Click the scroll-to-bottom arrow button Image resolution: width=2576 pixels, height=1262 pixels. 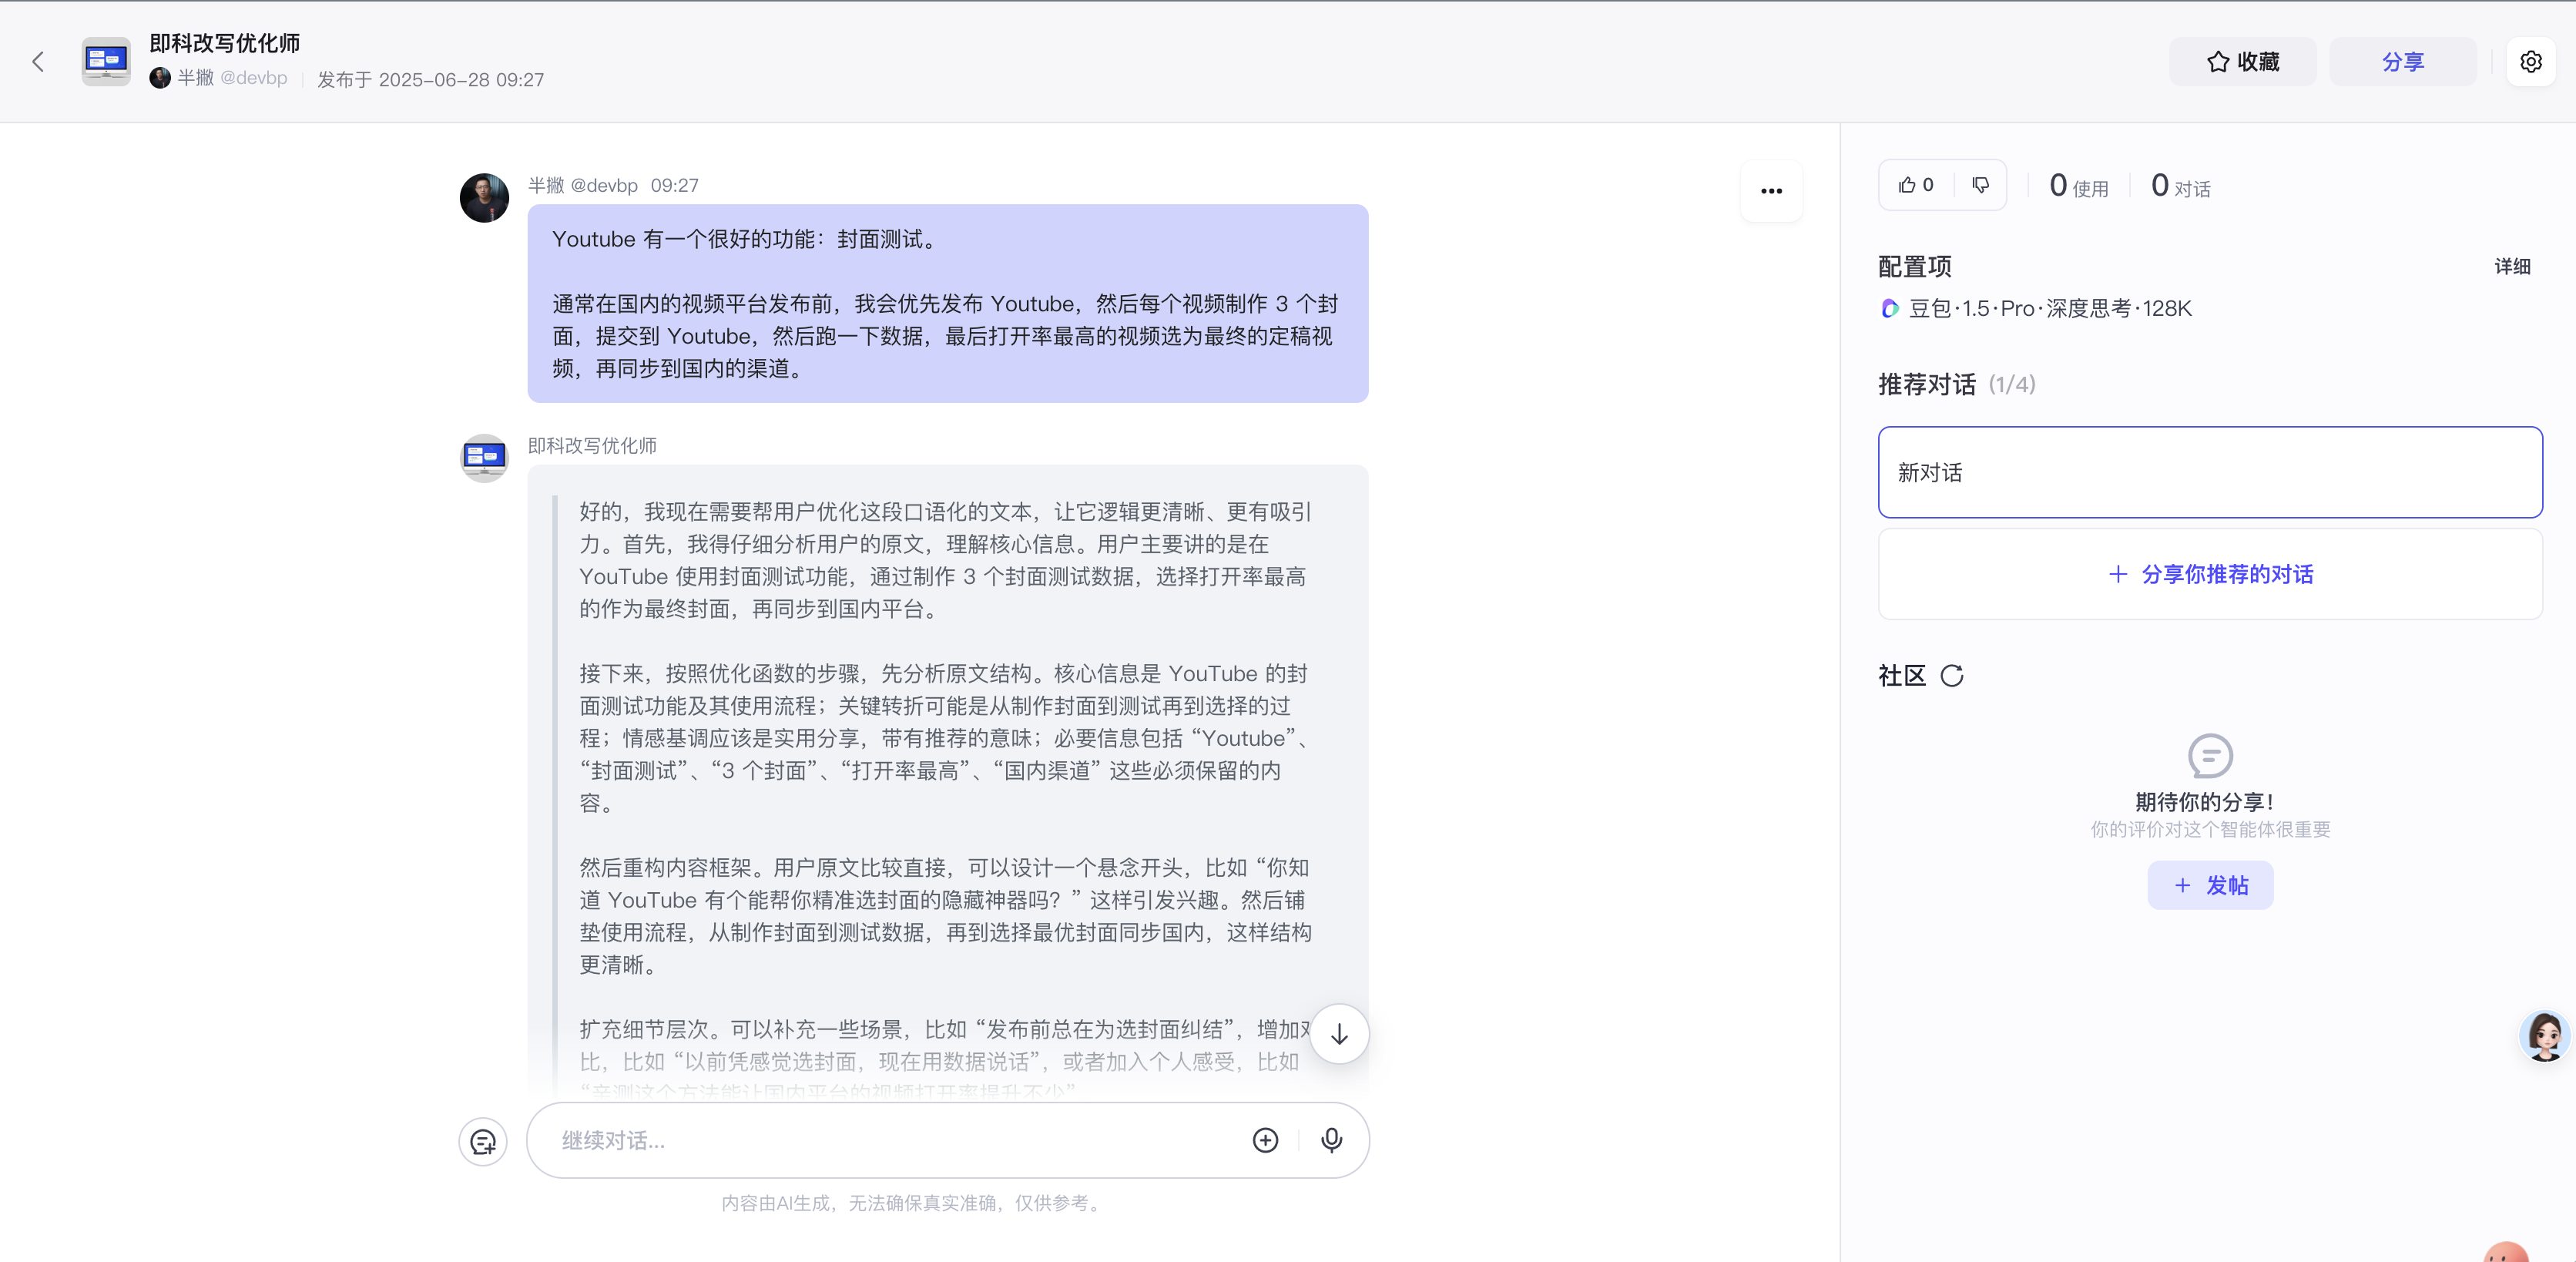tap(1339, 1034)
